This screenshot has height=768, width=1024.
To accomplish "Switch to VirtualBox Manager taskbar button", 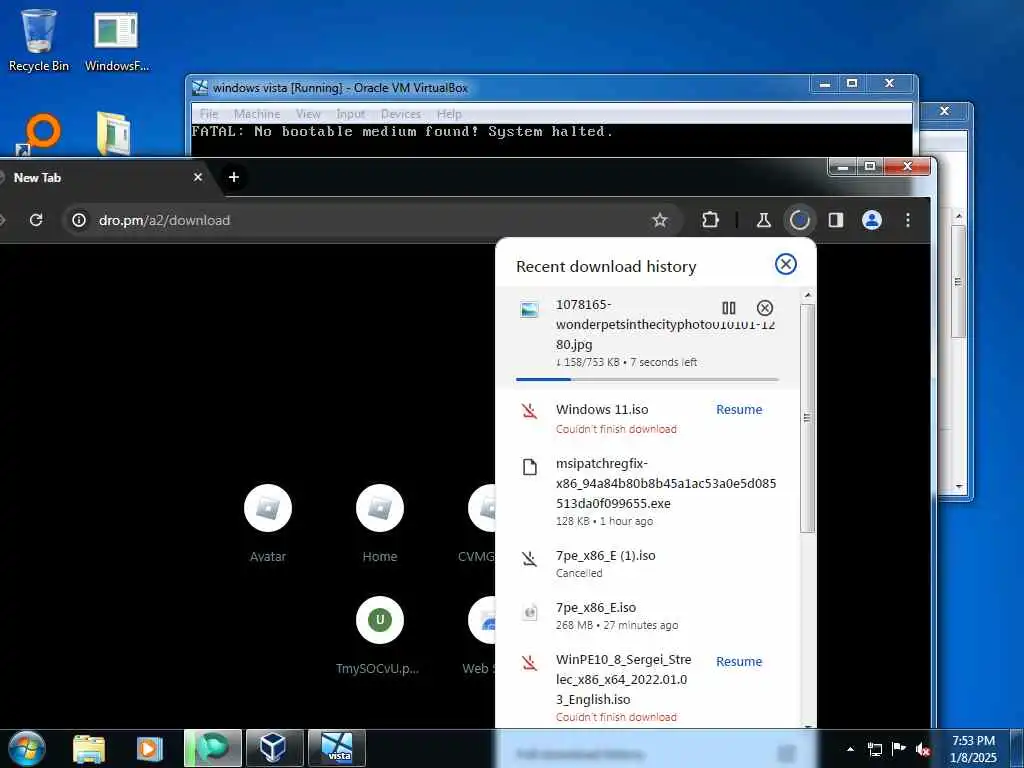I will [274, 748].
